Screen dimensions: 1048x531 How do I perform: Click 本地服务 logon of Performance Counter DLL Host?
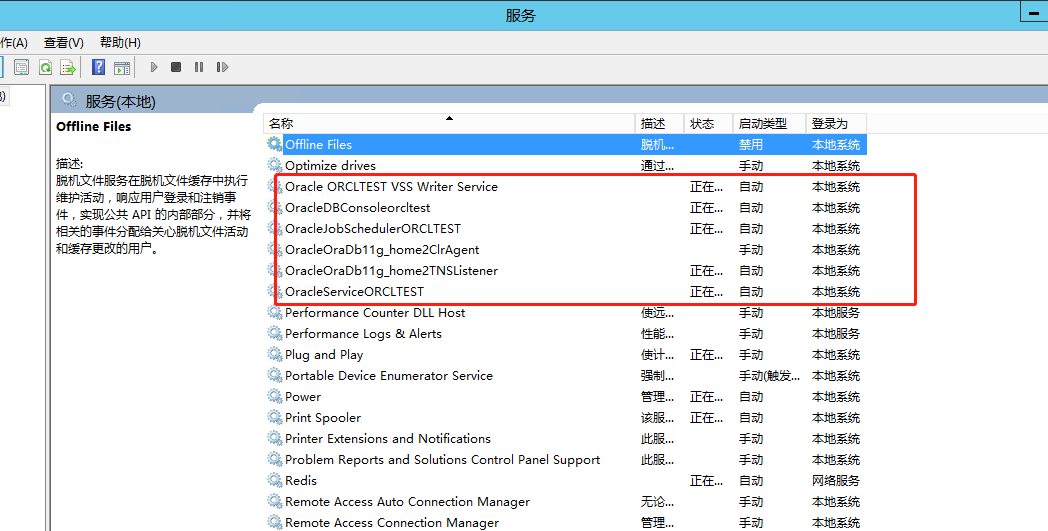coord(835,312)
